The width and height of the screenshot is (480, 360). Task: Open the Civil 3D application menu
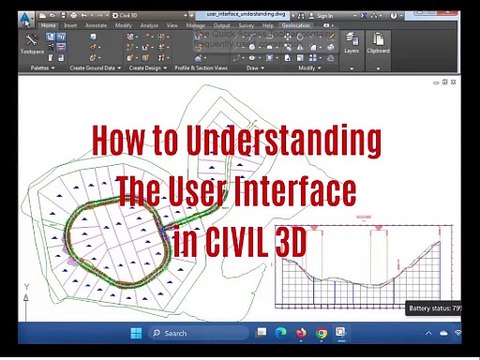[x=25, y=19]
